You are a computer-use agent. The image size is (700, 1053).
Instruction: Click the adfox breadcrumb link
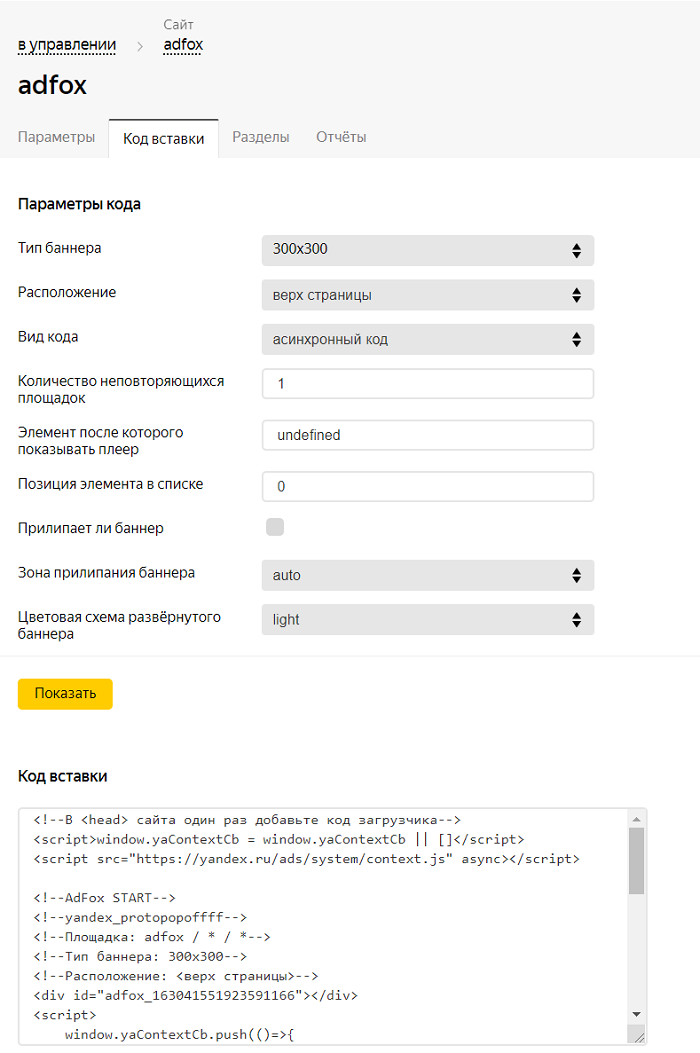[183, 45]
